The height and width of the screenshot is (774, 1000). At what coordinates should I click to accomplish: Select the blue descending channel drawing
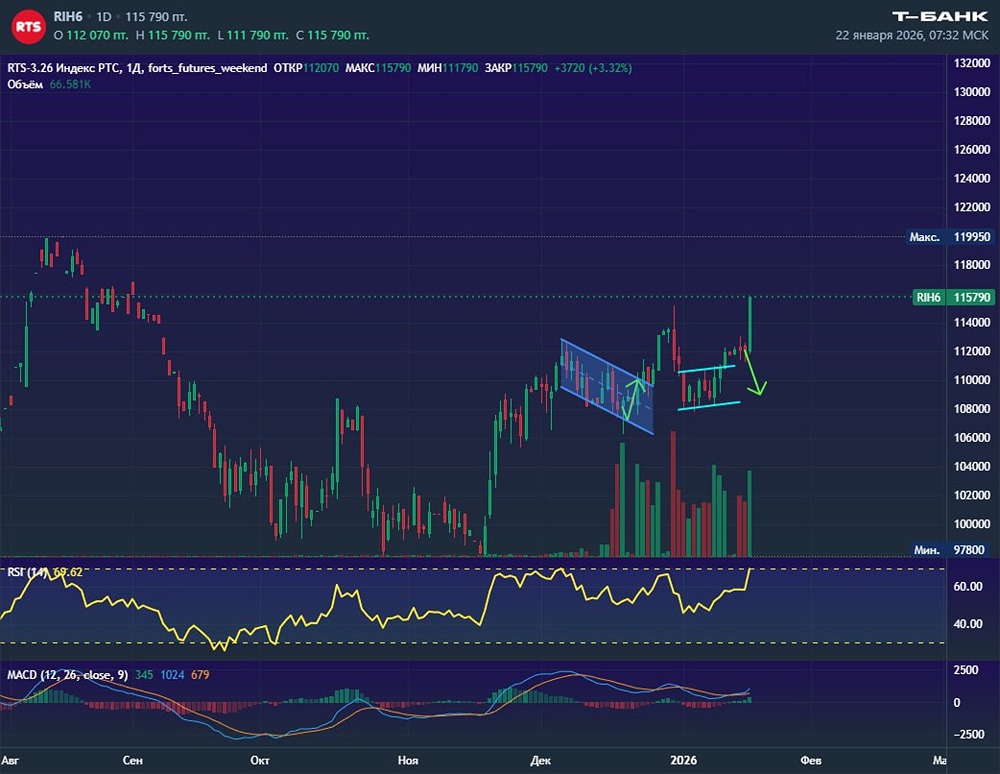[607, 386]
